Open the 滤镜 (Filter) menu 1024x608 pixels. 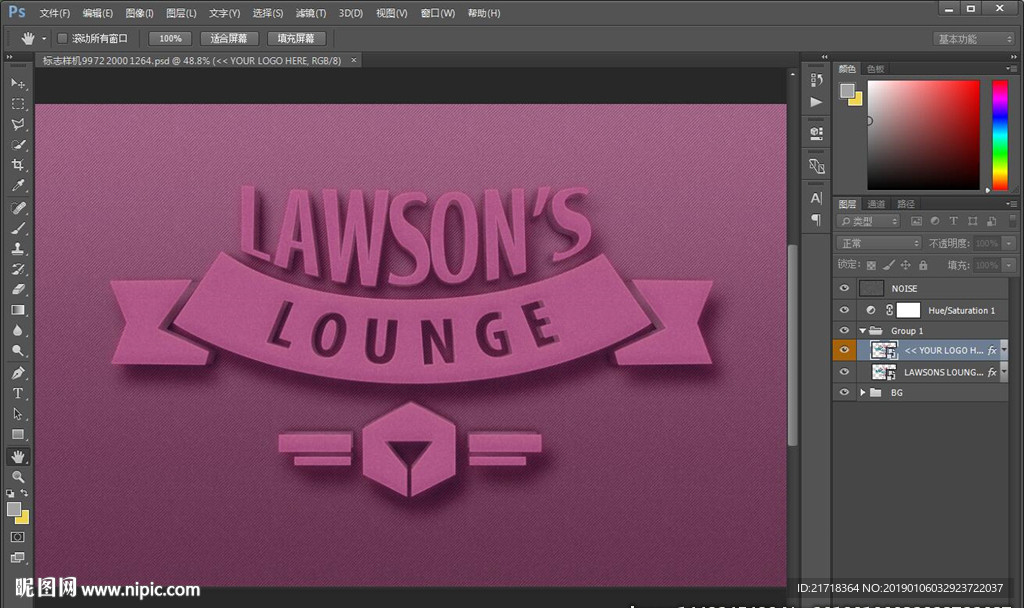point(311,13)
